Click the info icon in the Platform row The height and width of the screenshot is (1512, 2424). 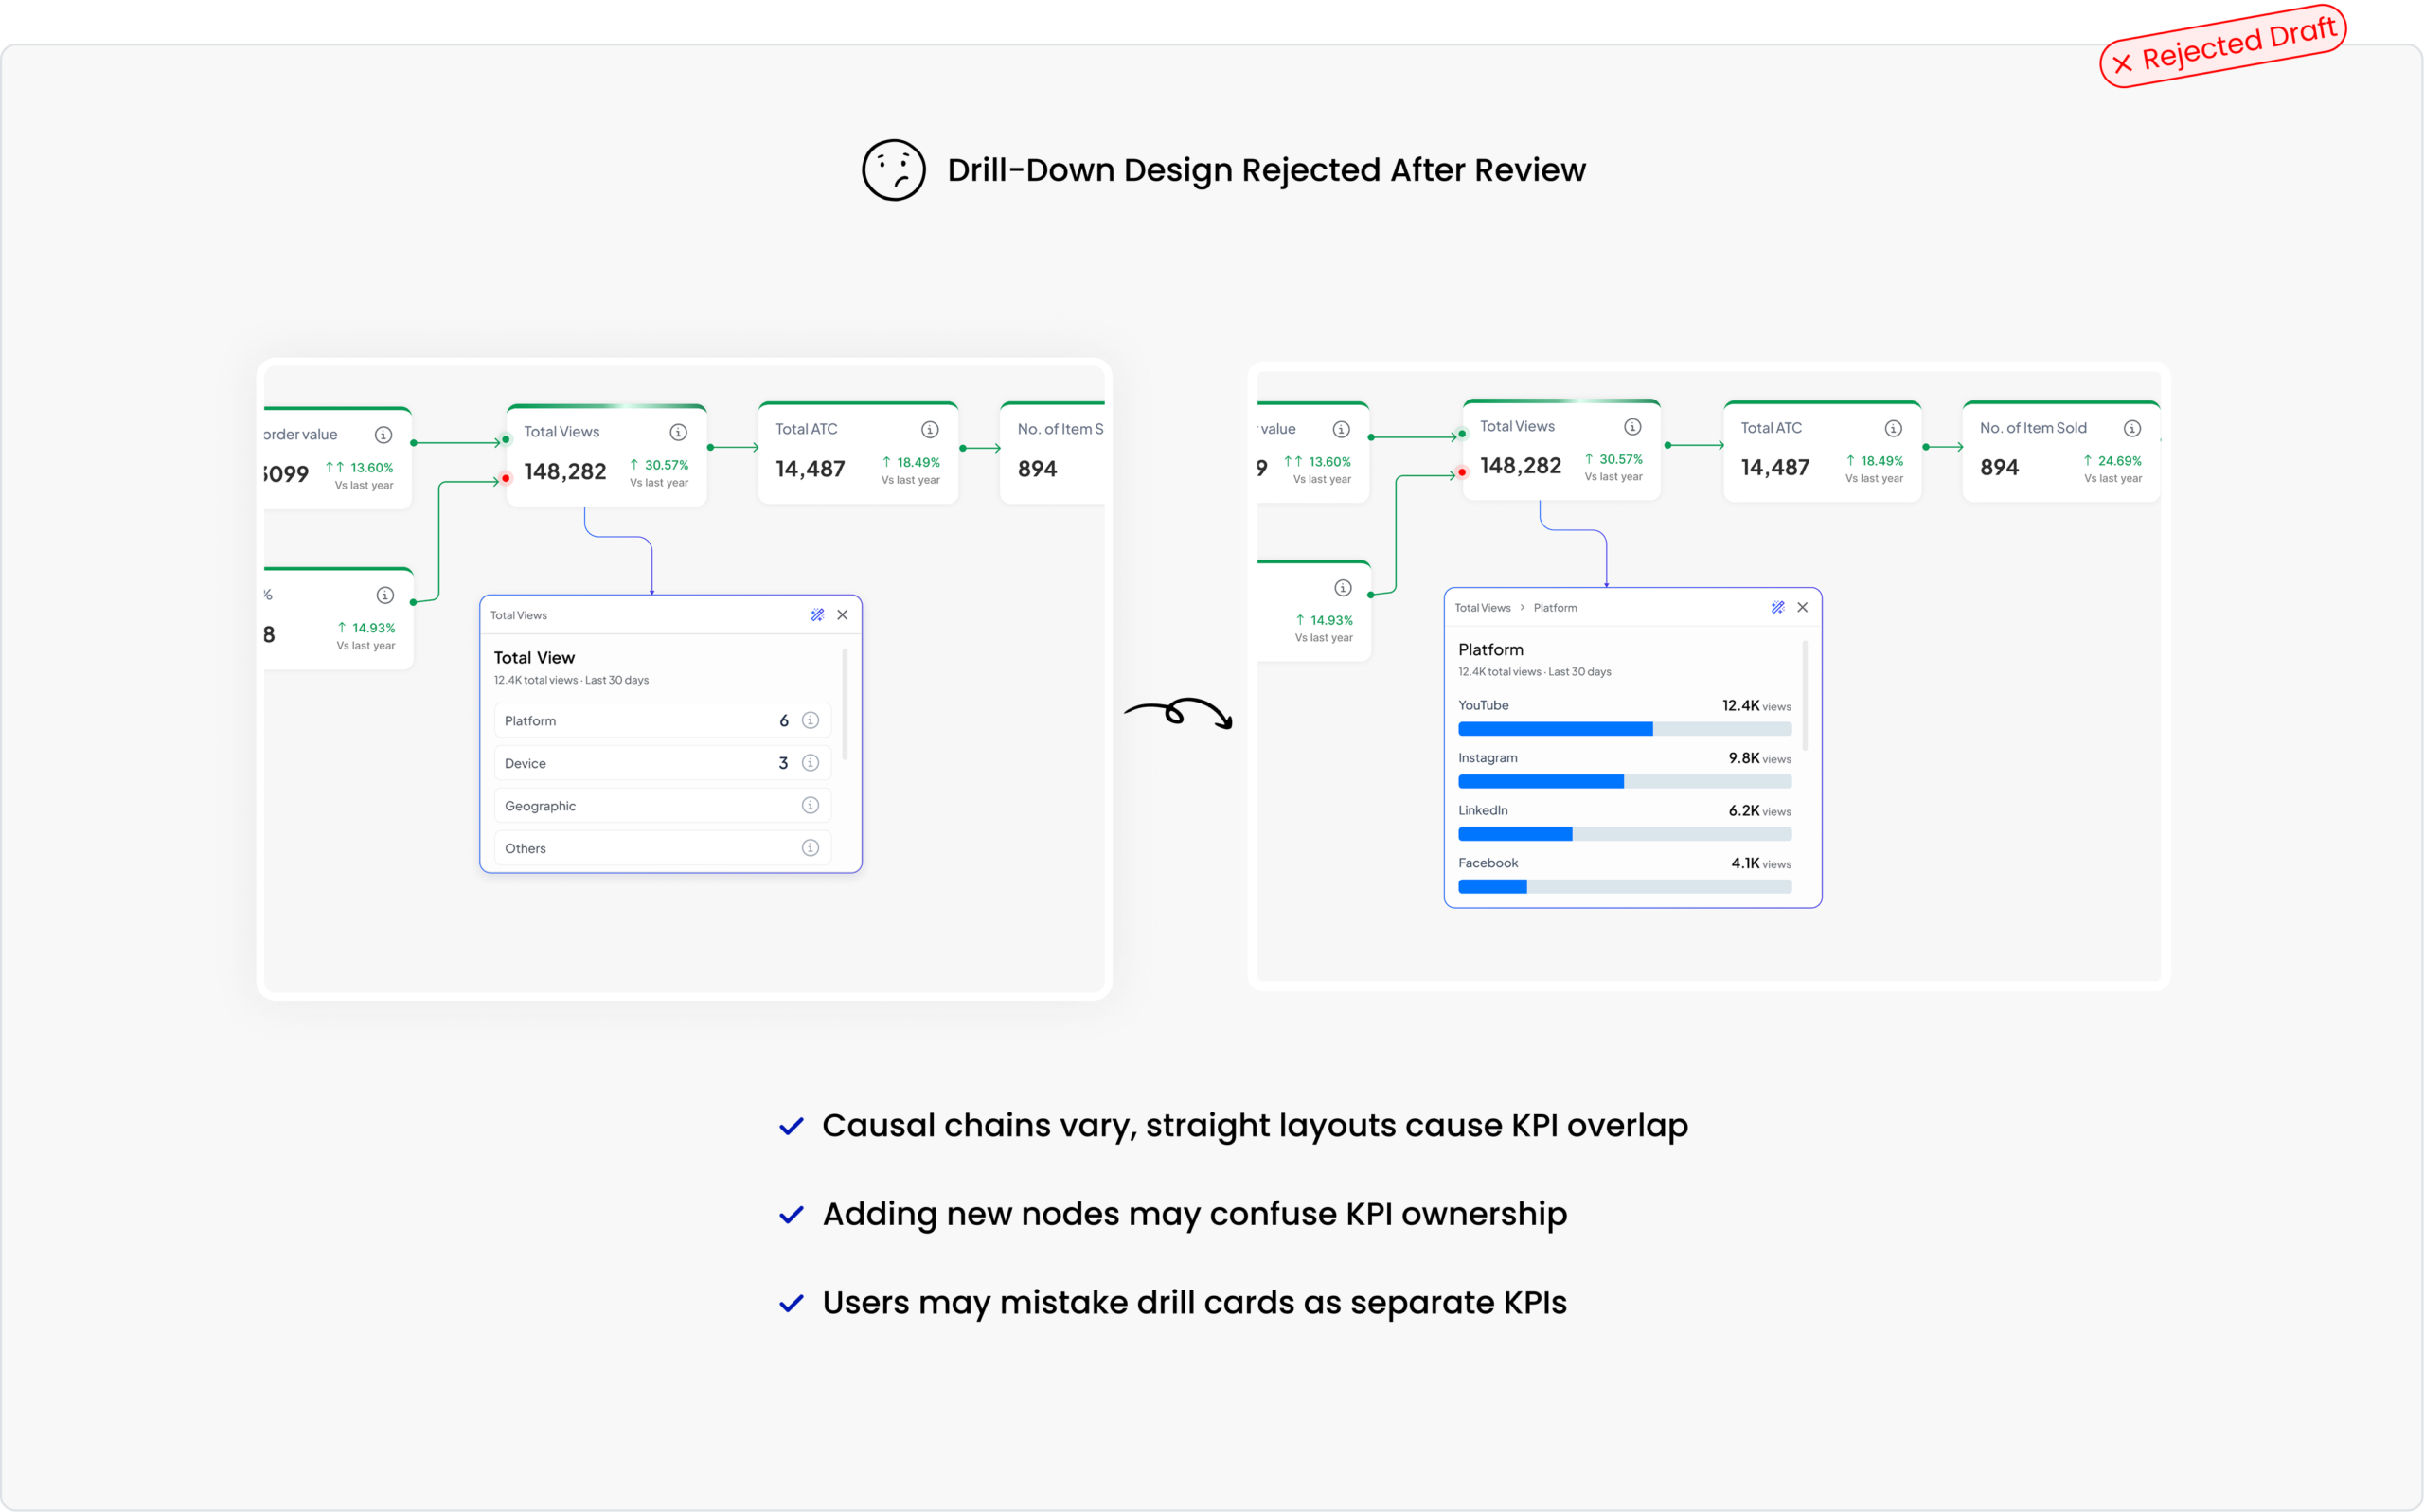(x=811, y=720)
